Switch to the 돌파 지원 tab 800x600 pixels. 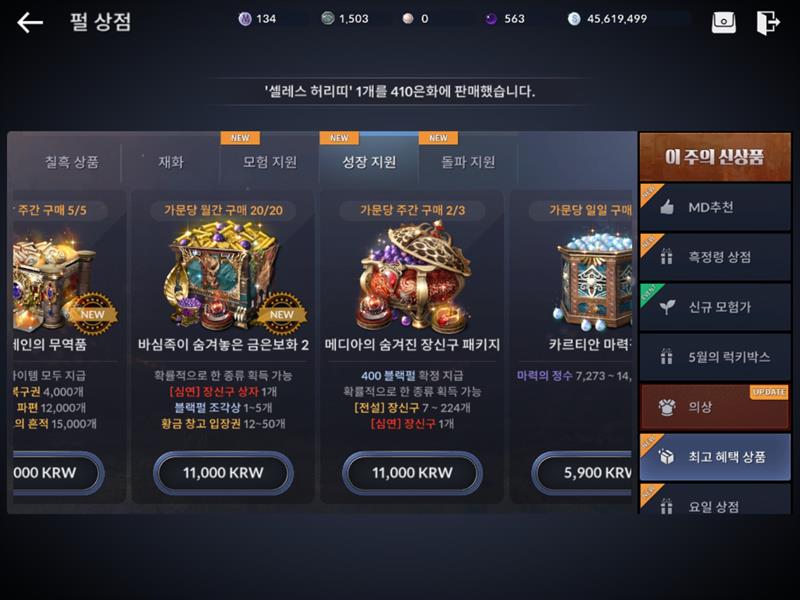pyautogui.click(x=468, y=162)
